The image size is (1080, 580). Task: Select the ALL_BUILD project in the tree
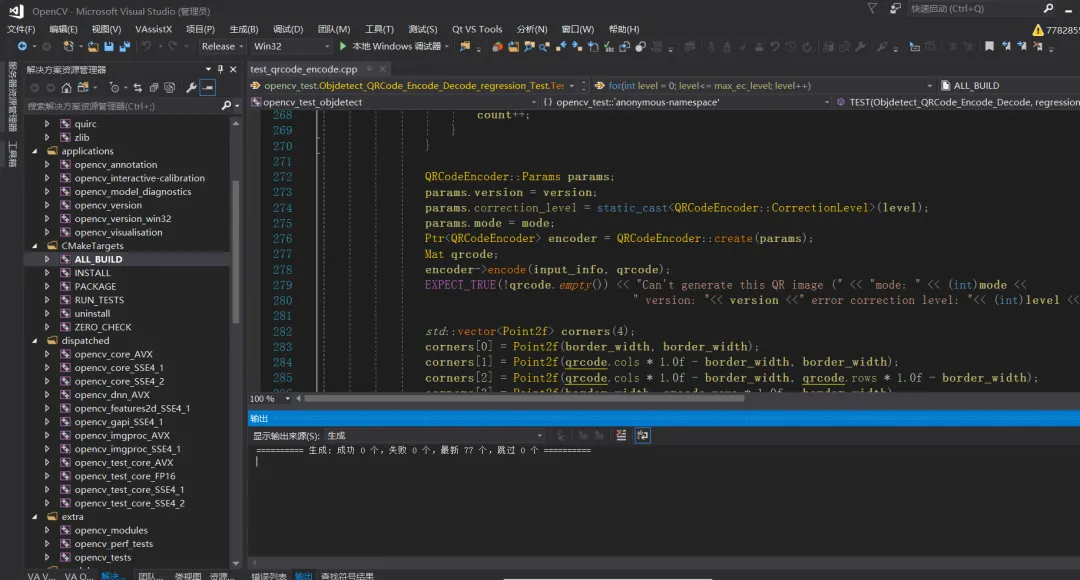click(98, 259)
